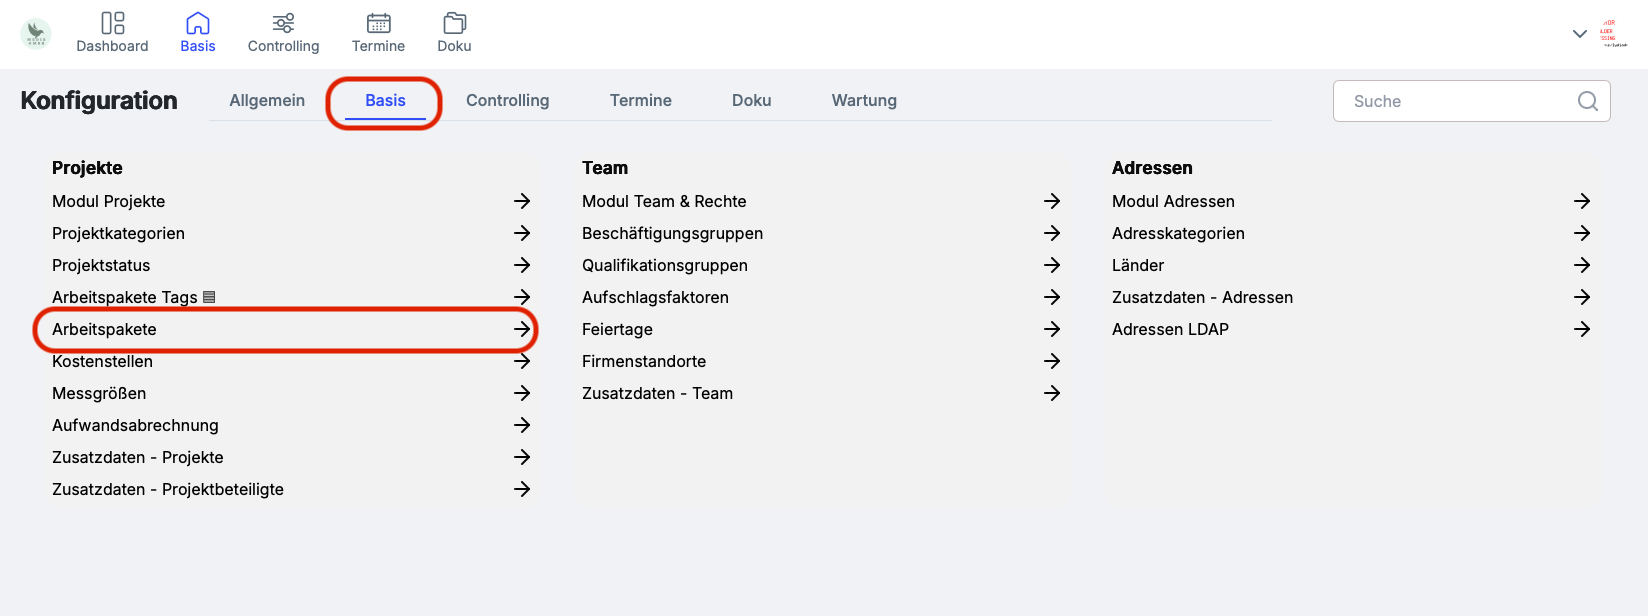This screenshot has height=616, width=1648.
Task: Click the arrow beside Adressen LDAP
Action: click(x=1582, y=329)
